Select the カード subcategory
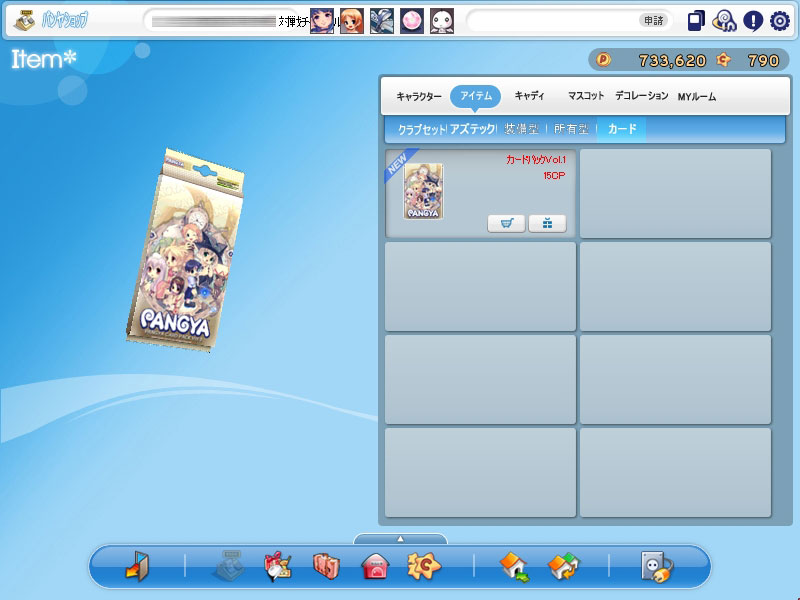Image resolution: width=800 pixels, height=600 pixels. [x=622, y=129]
